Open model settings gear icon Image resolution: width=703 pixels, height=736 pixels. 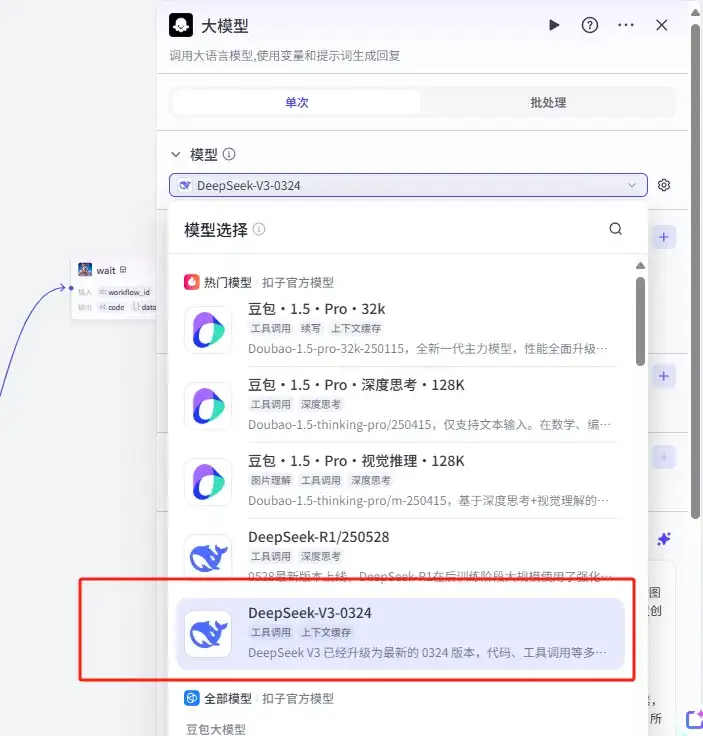664,185
